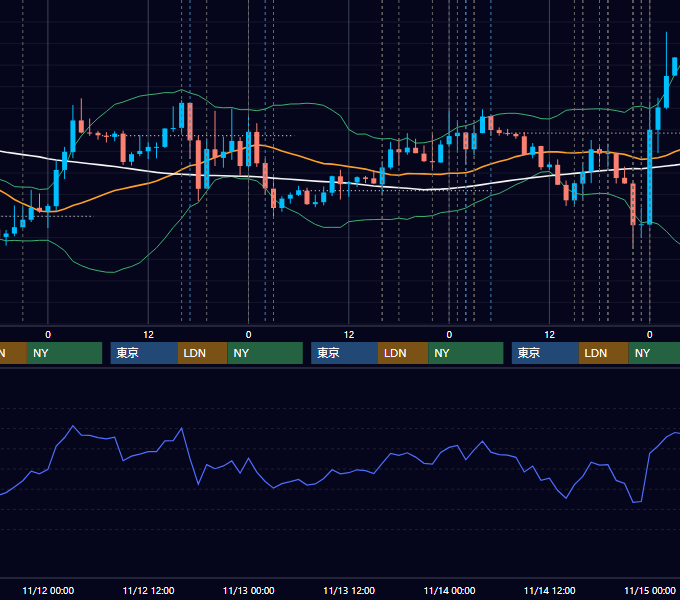Select the 東京 session block on 11/14
This screenshot has width=680, height=600.
[545, 353]
